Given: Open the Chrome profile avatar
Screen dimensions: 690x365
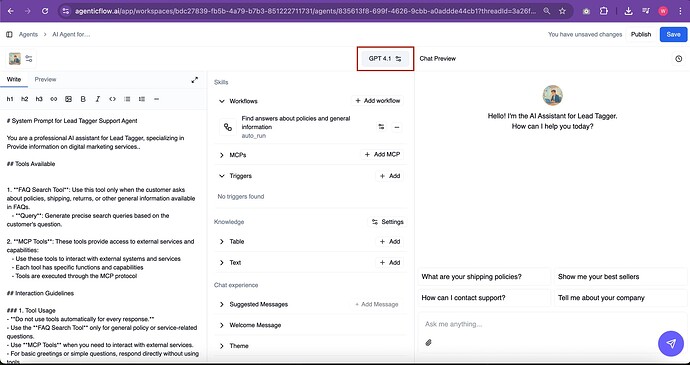Looking at the screenshot, I should [x=663, y=11].
